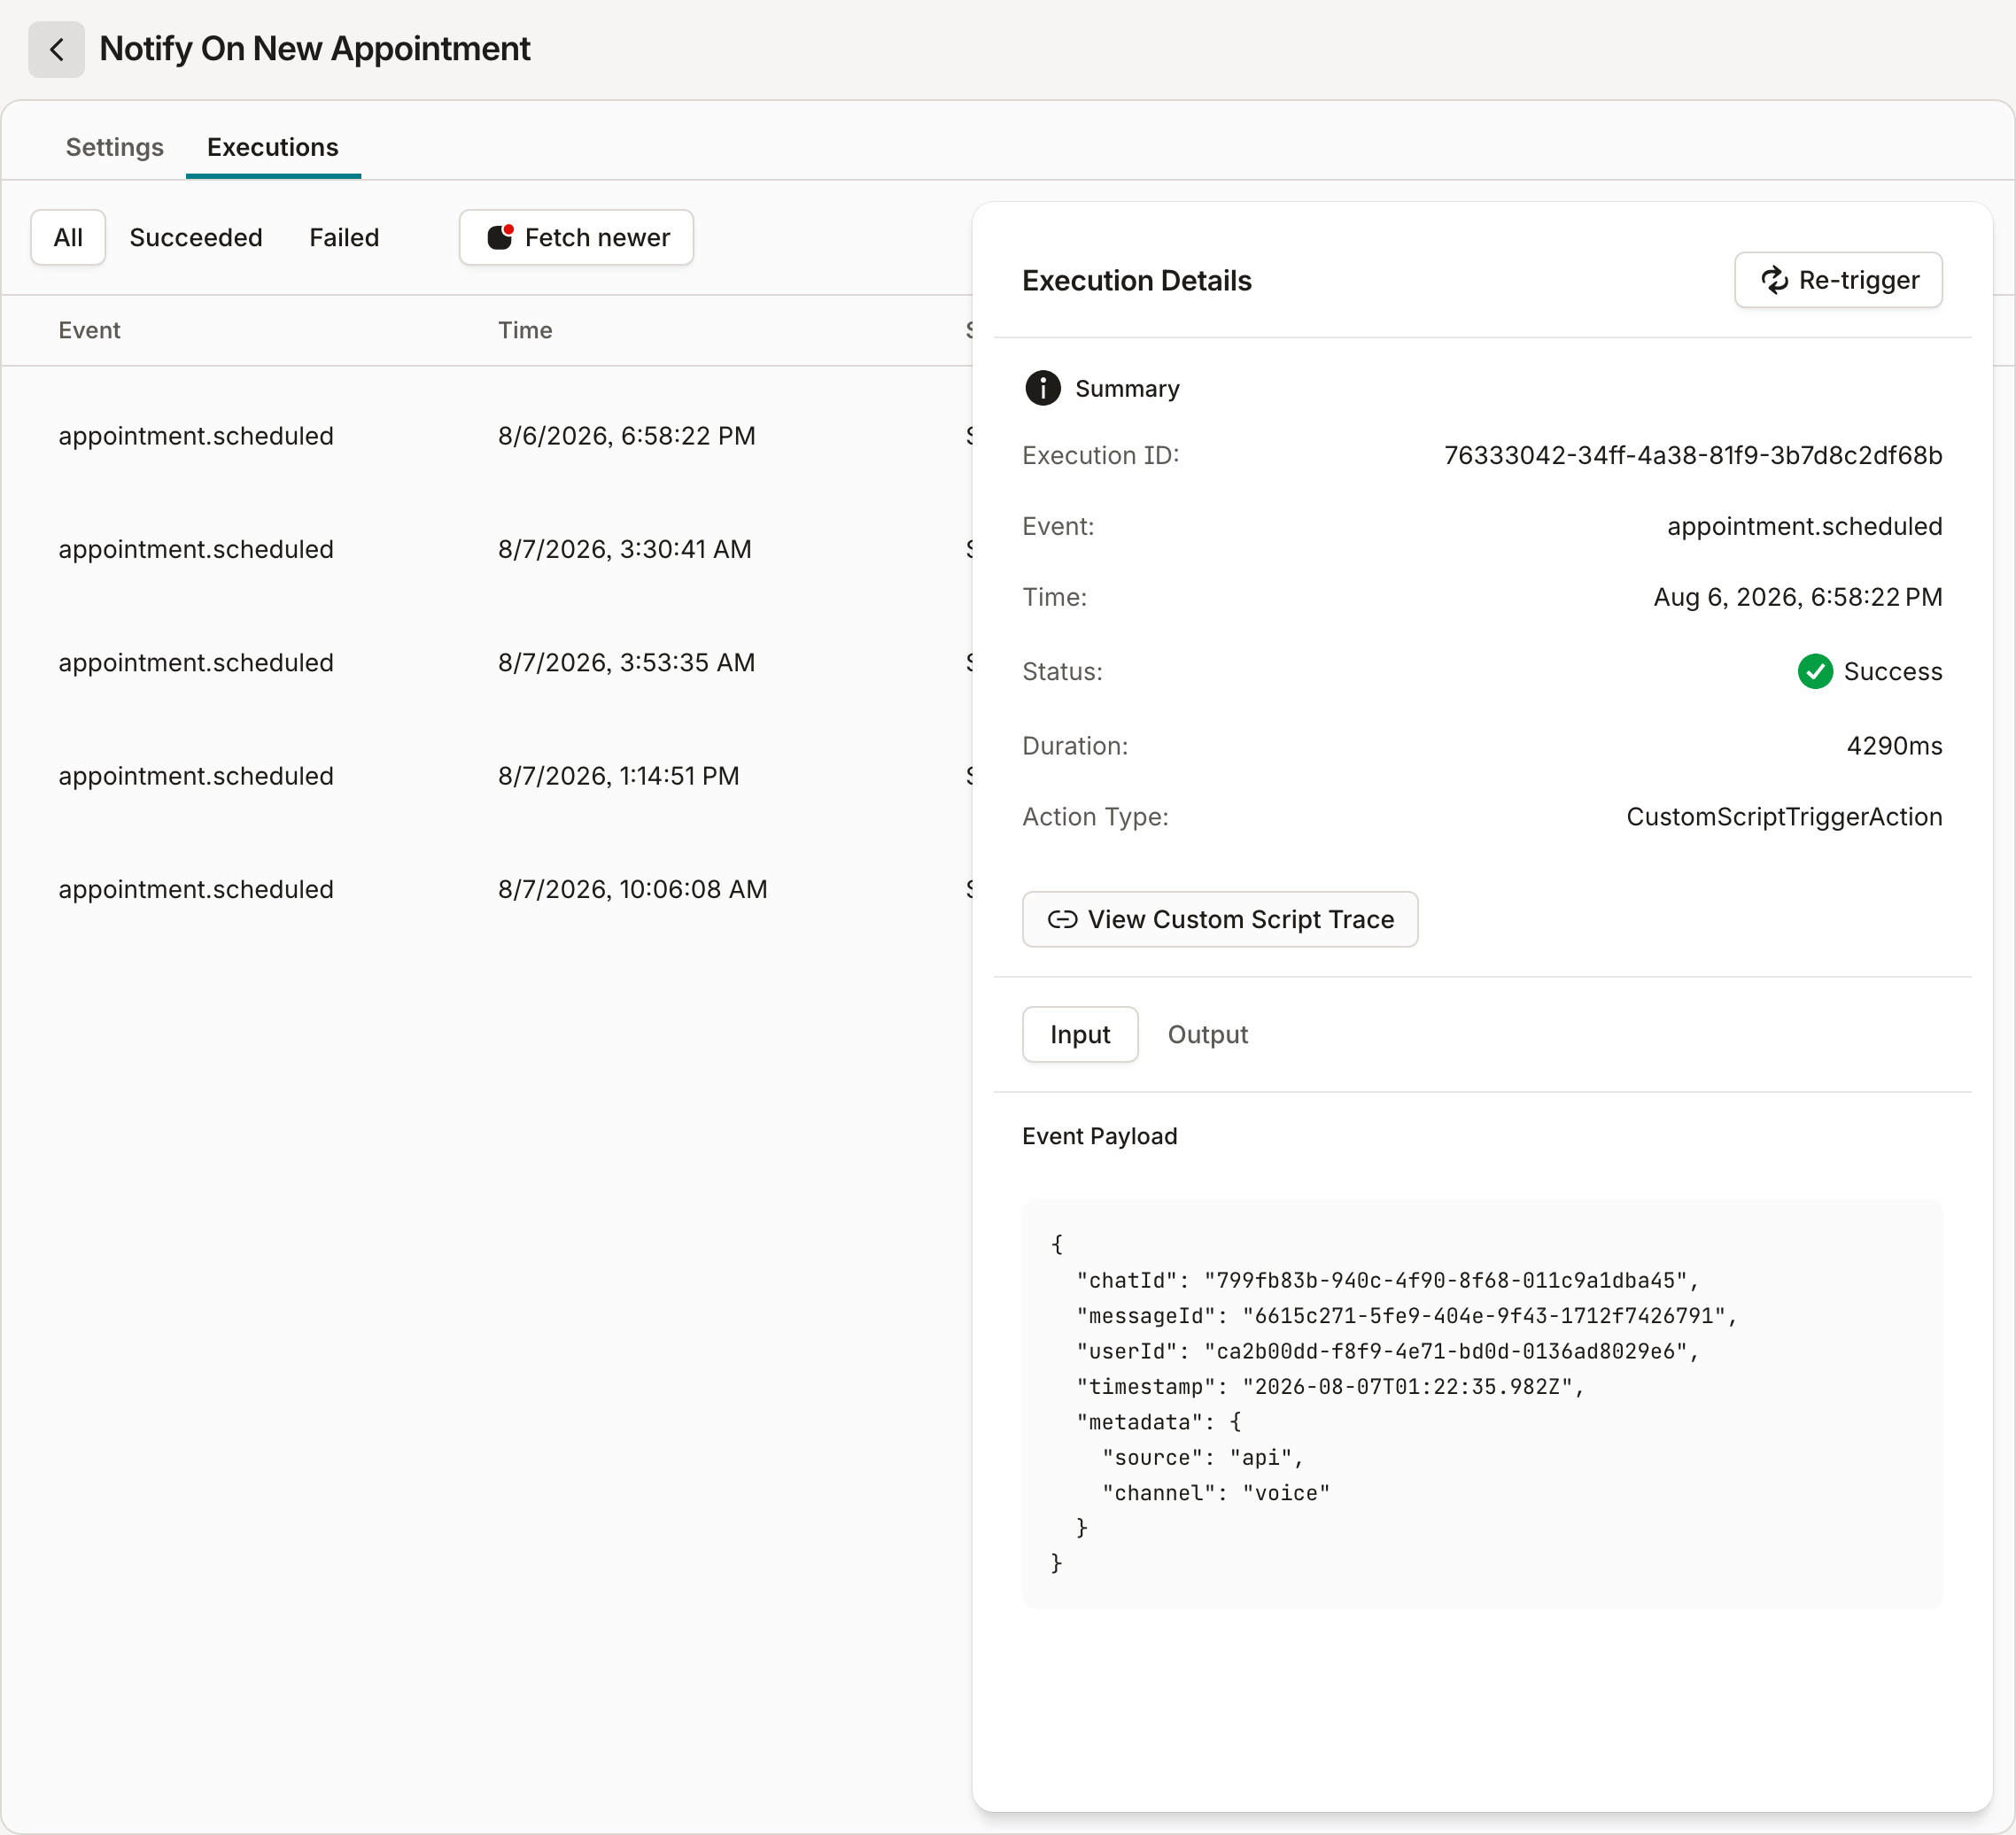Click the Event column header
This screenshot has width=2016, height=1835.
coord(89,330)
